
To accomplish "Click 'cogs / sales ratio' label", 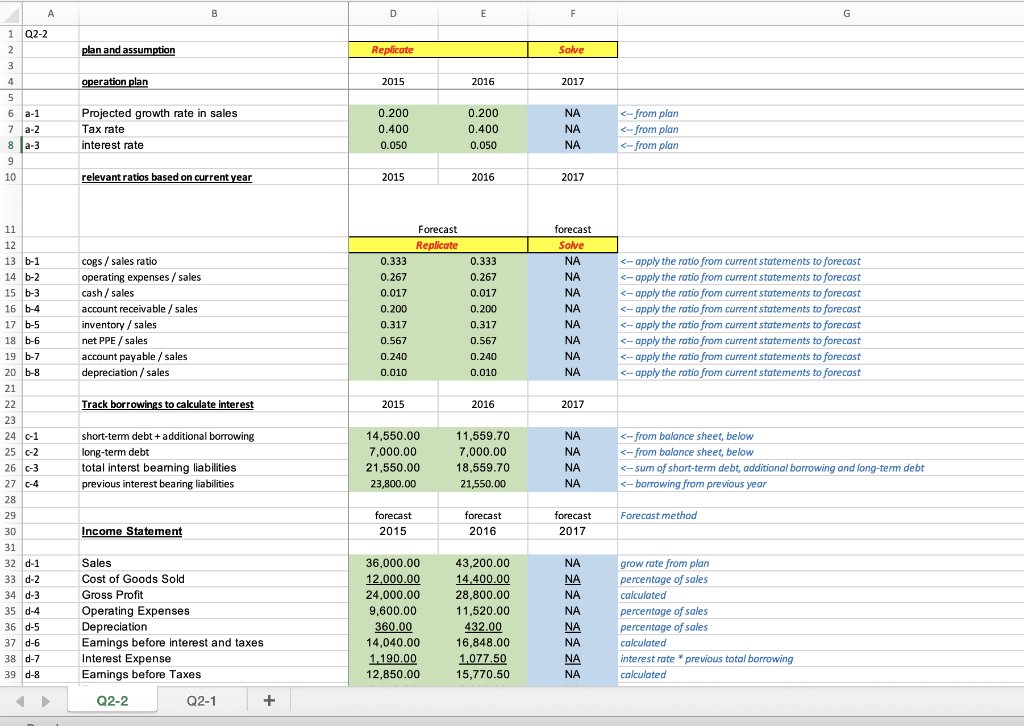I will 120,261.
